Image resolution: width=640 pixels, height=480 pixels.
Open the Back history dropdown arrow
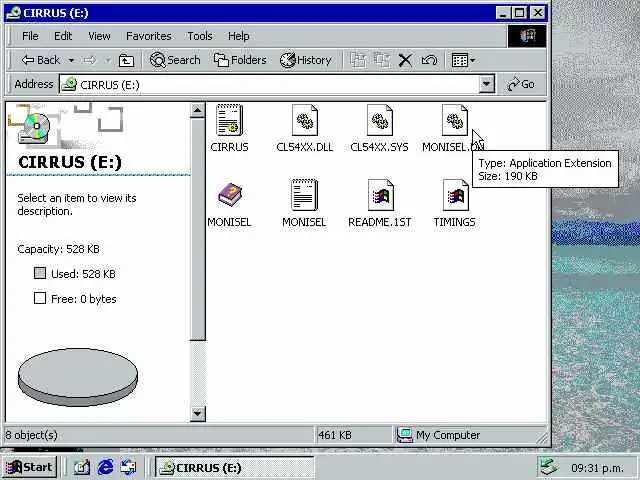pos(71,60)
